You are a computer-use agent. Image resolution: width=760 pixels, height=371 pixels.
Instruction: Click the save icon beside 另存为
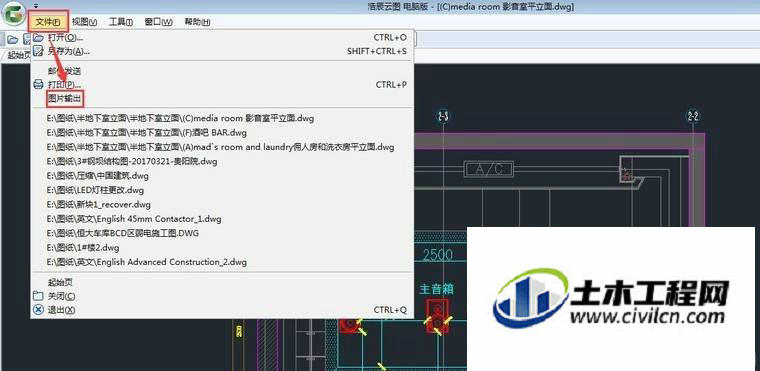(x=38, y=51)
